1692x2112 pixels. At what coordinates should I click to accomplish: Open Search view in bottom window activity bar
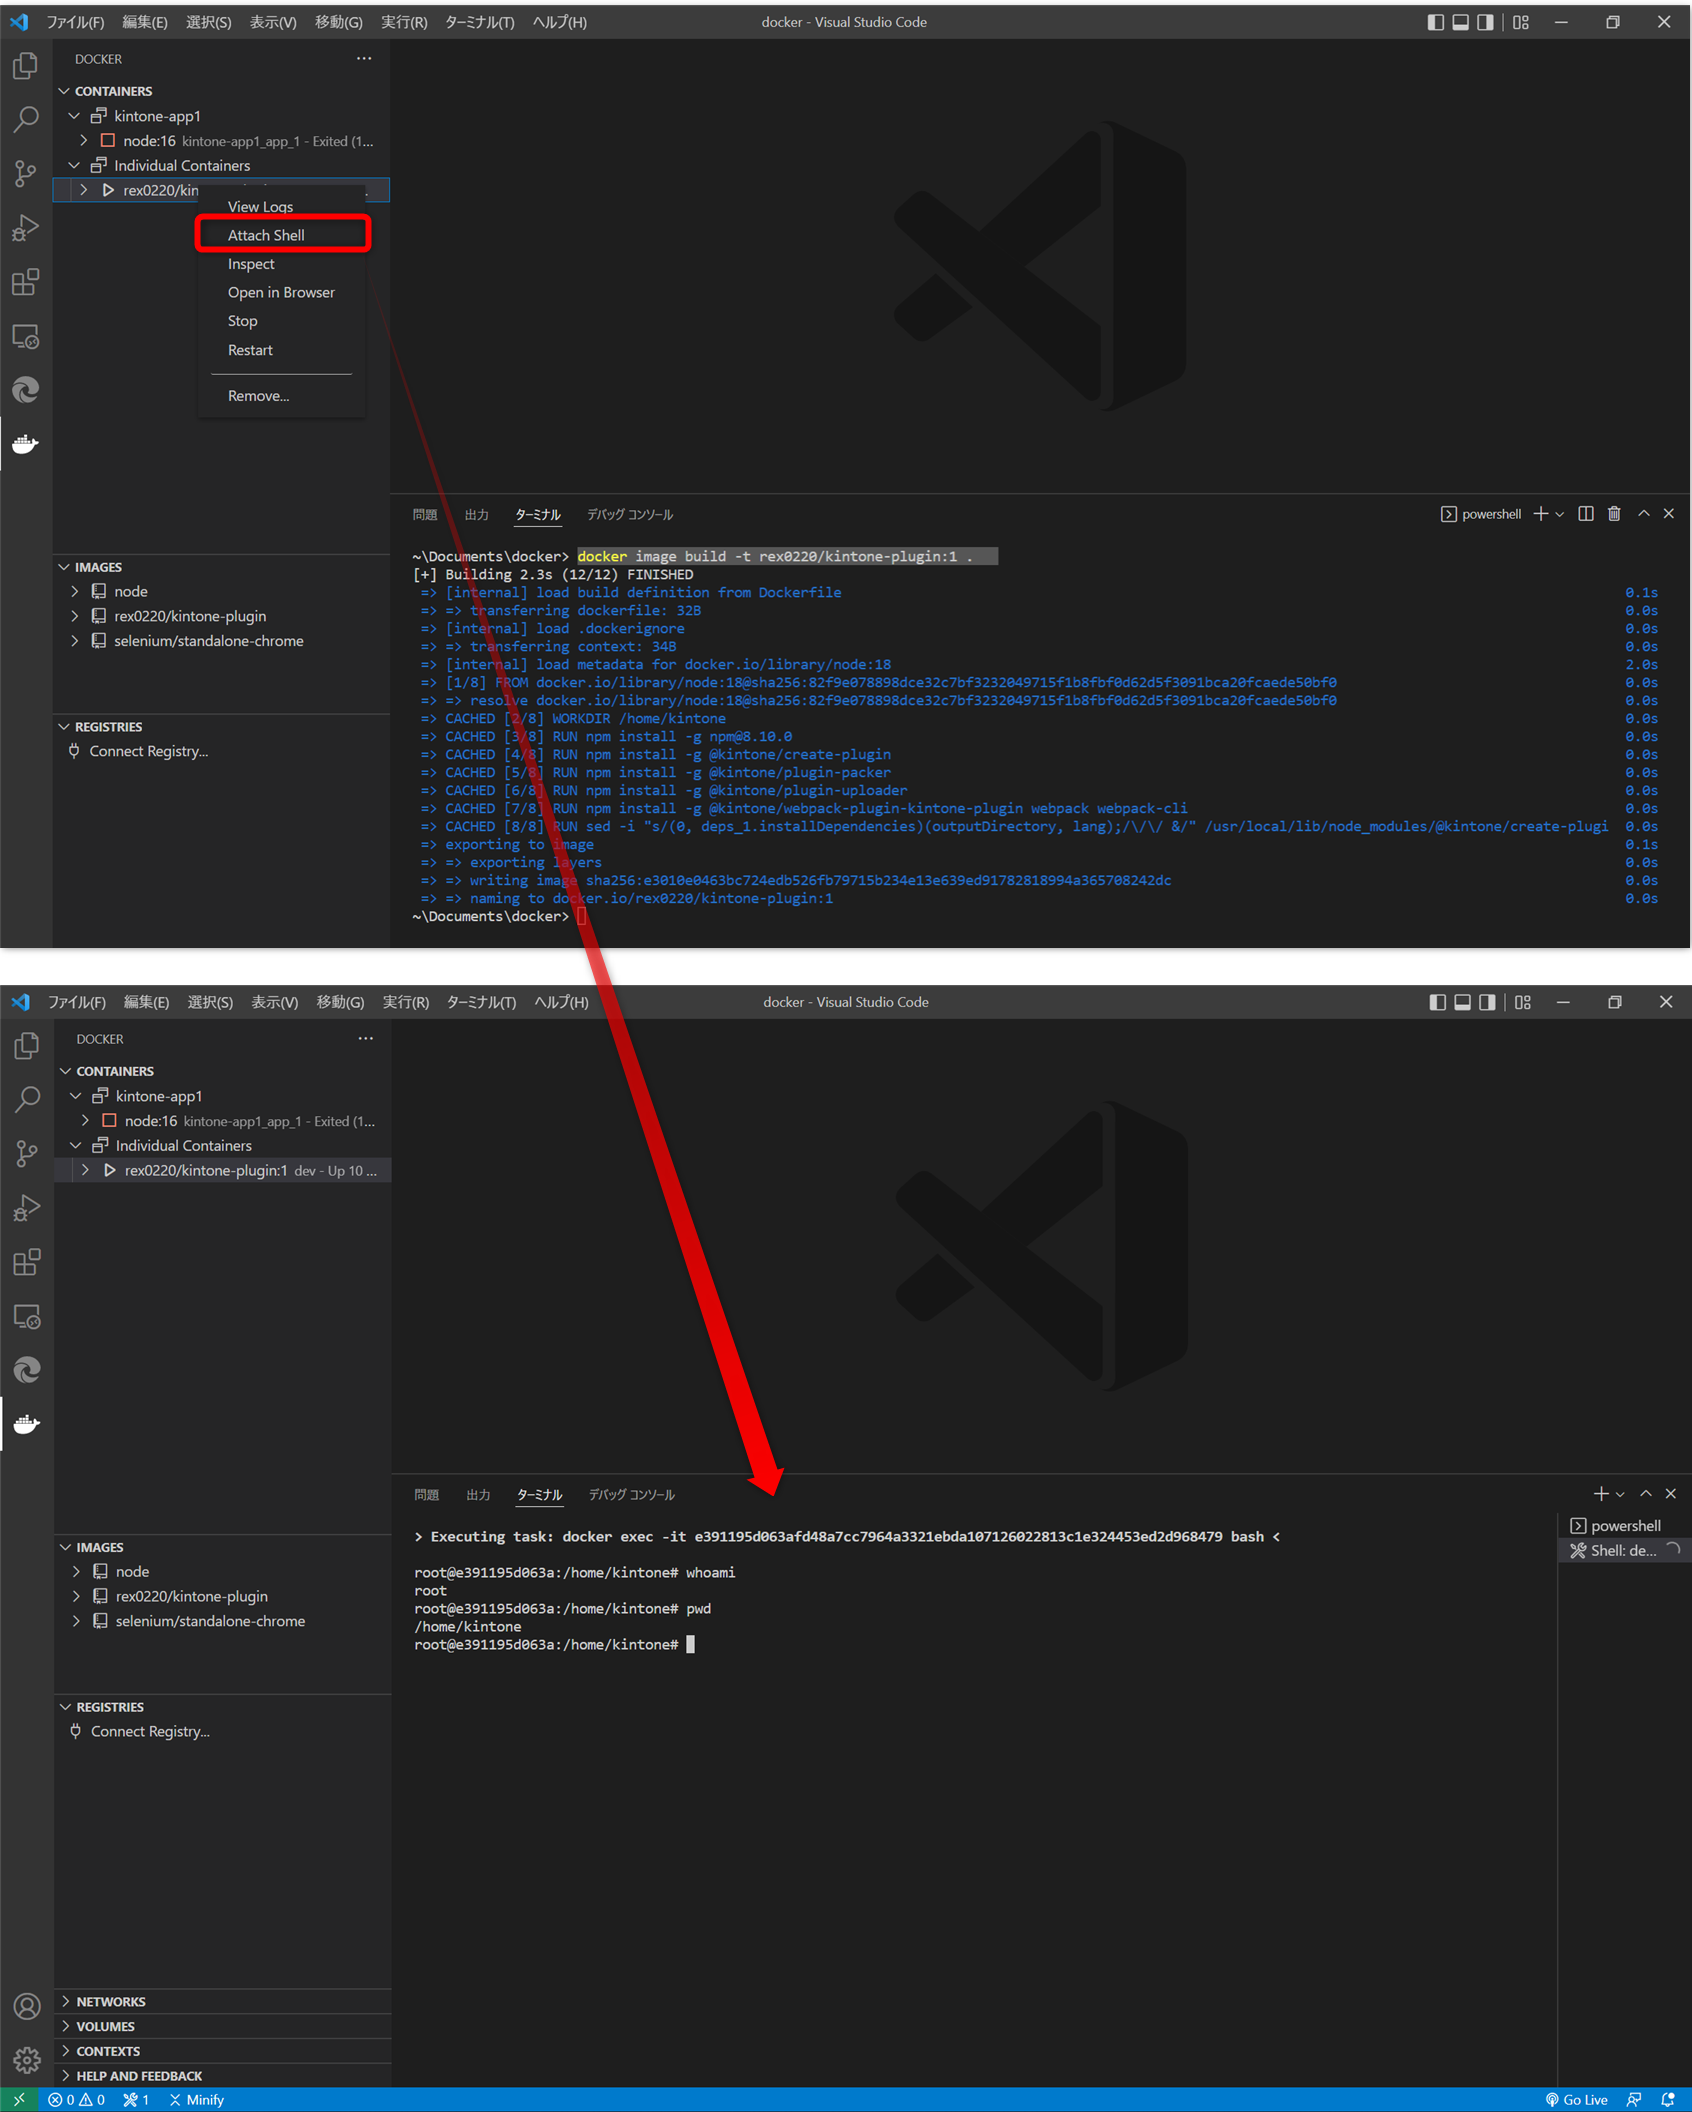tap(27, 1100)
